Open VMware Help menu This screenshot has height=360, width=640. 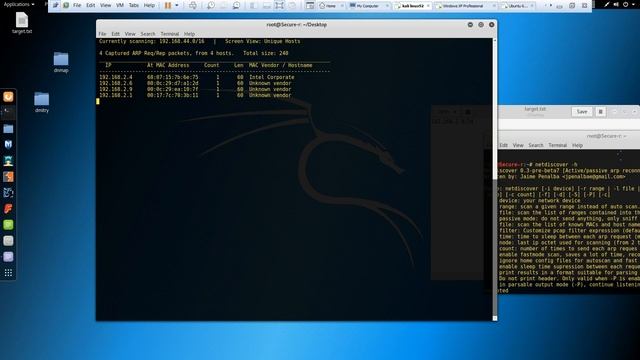click(149, 5)
